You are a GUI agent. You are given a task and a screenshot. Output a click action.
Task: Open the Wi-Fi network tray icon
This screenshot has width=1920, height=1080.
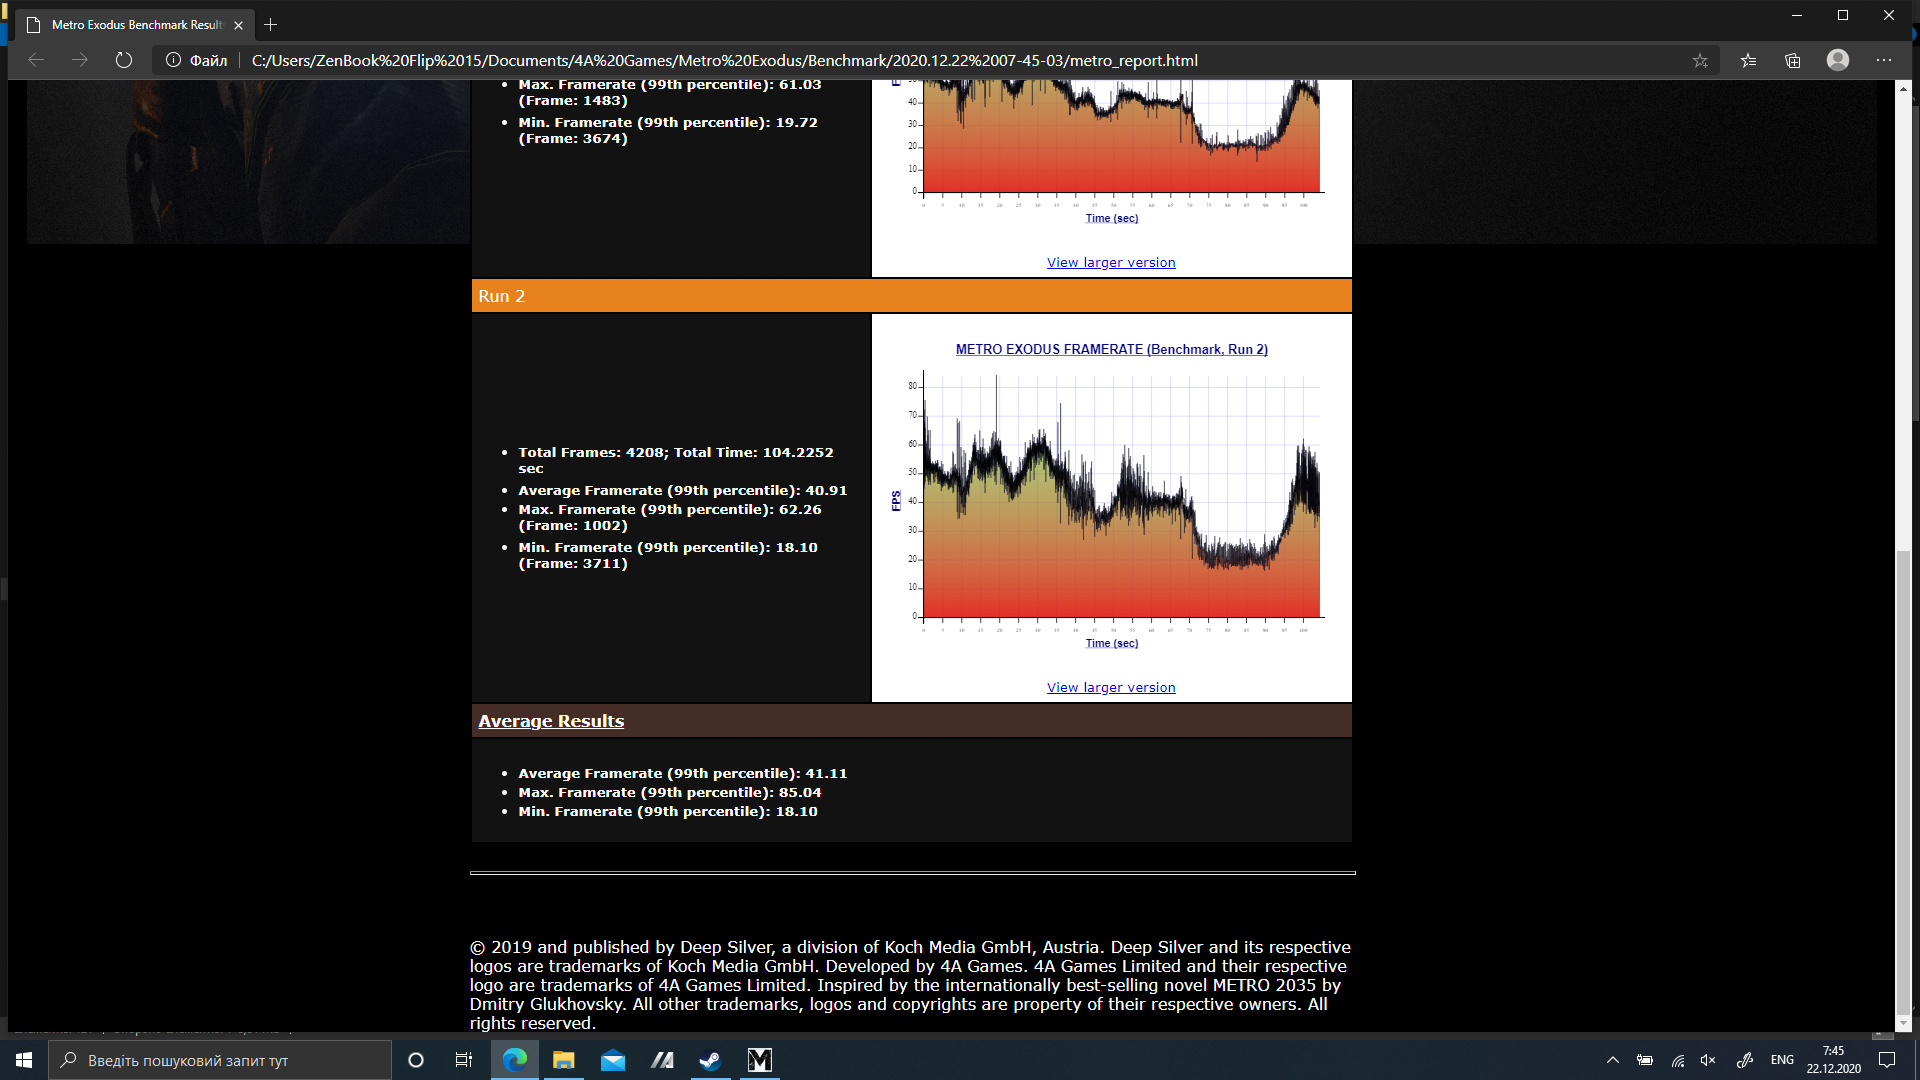1678,1060
